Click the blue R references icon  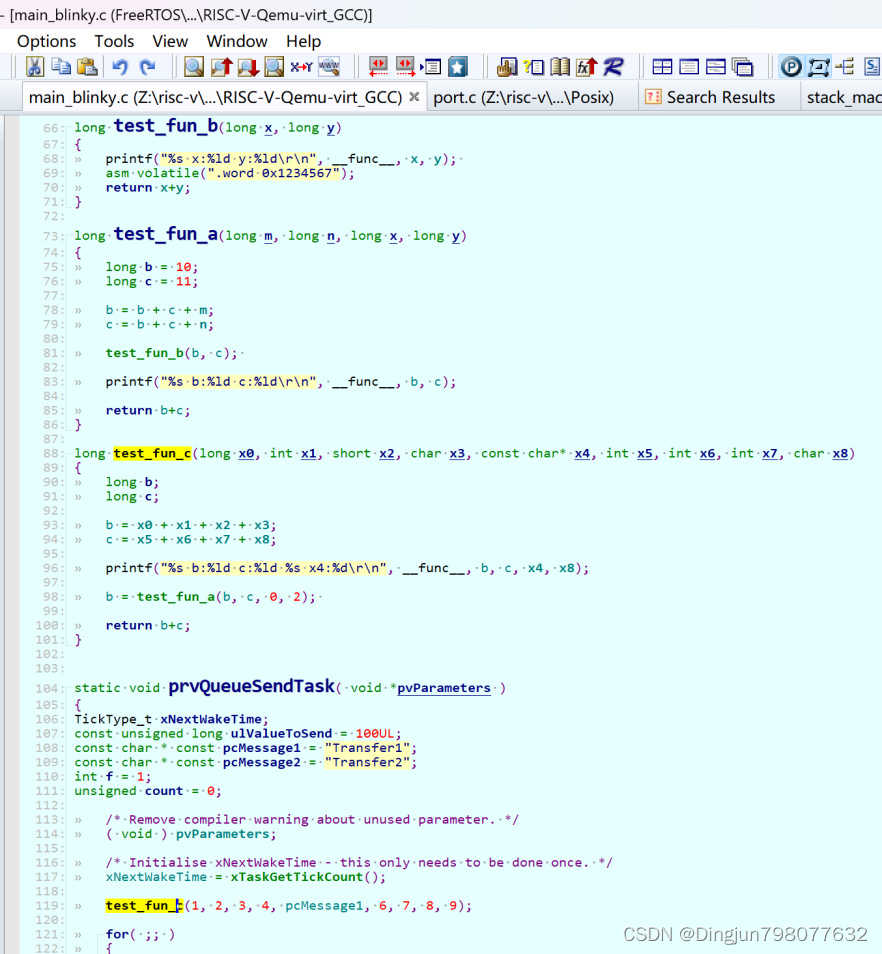click(613, 66)
